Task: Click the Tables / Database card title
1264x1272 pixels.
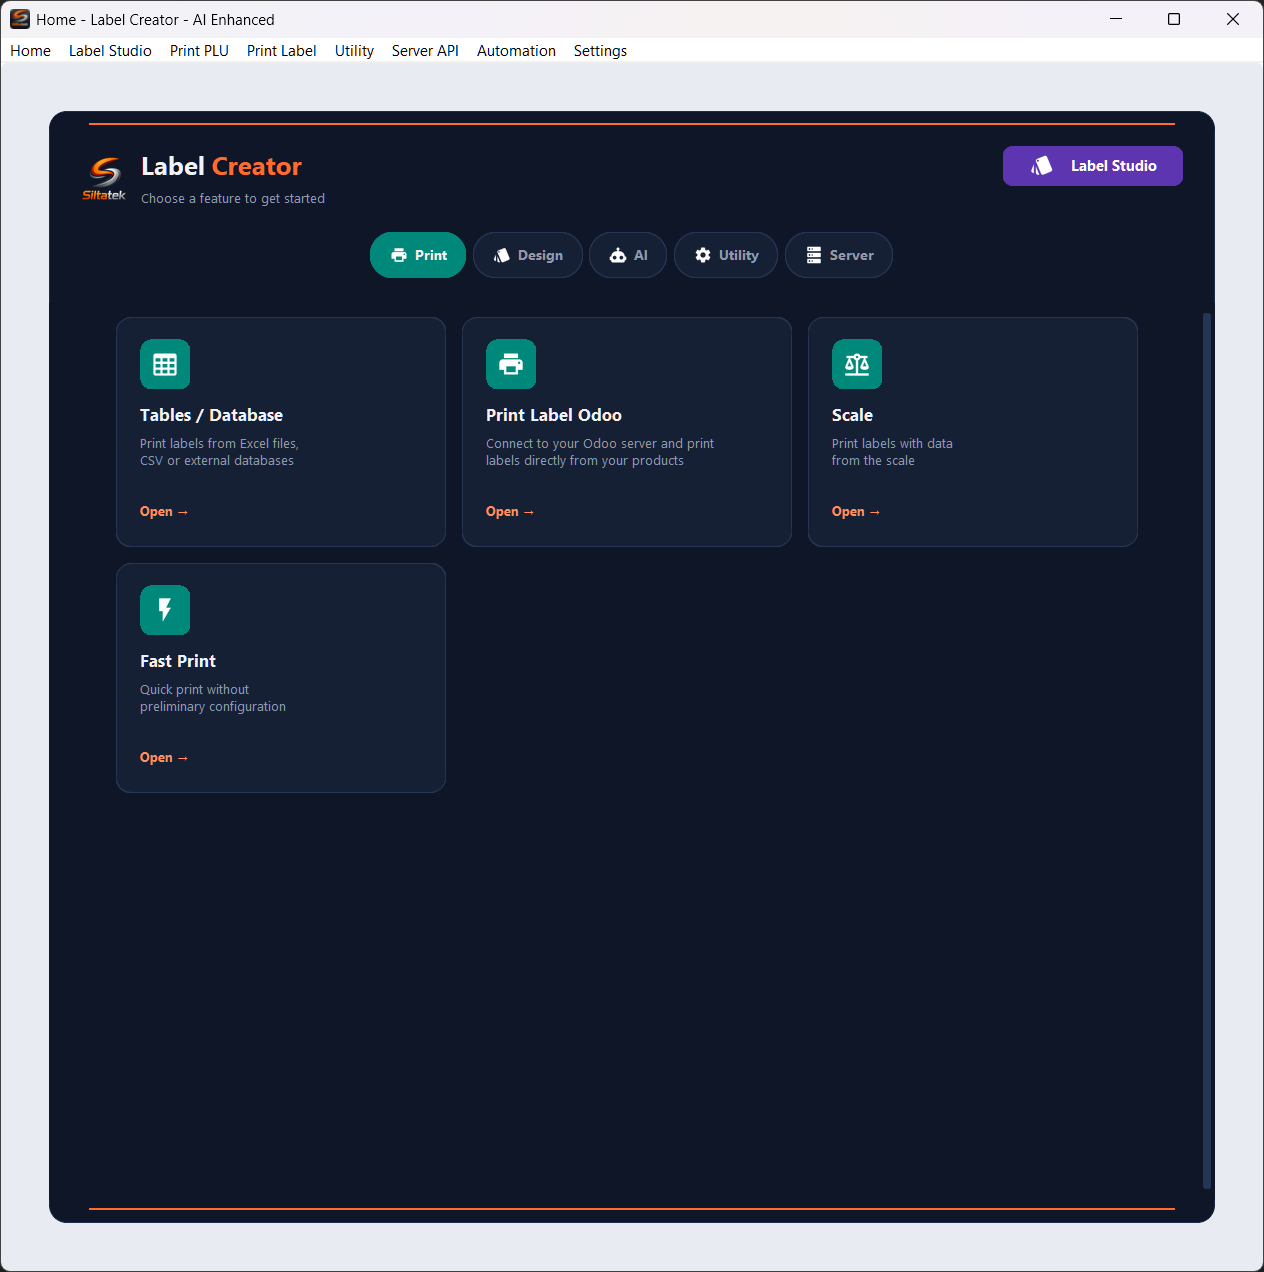Action: pyautogui.click(x=211, y=415)
